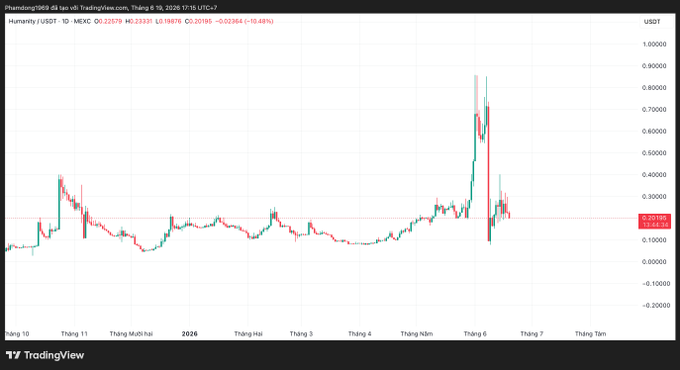The width and height of the screenshot is (680, 370).
Task: Click the 0.70000 price axis label
Action: (x=654, y=109)
